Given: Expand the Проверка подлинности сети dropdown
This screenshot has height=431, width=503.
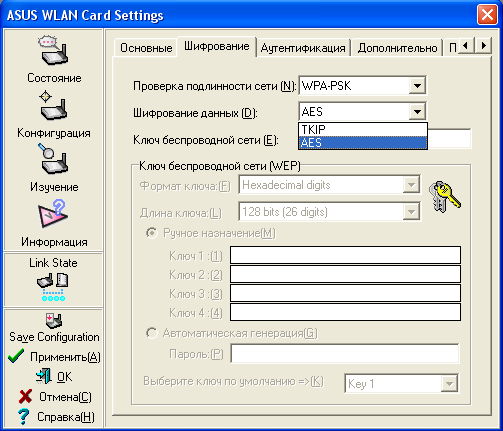Looking at the screenshot, I should pos(417,86).
